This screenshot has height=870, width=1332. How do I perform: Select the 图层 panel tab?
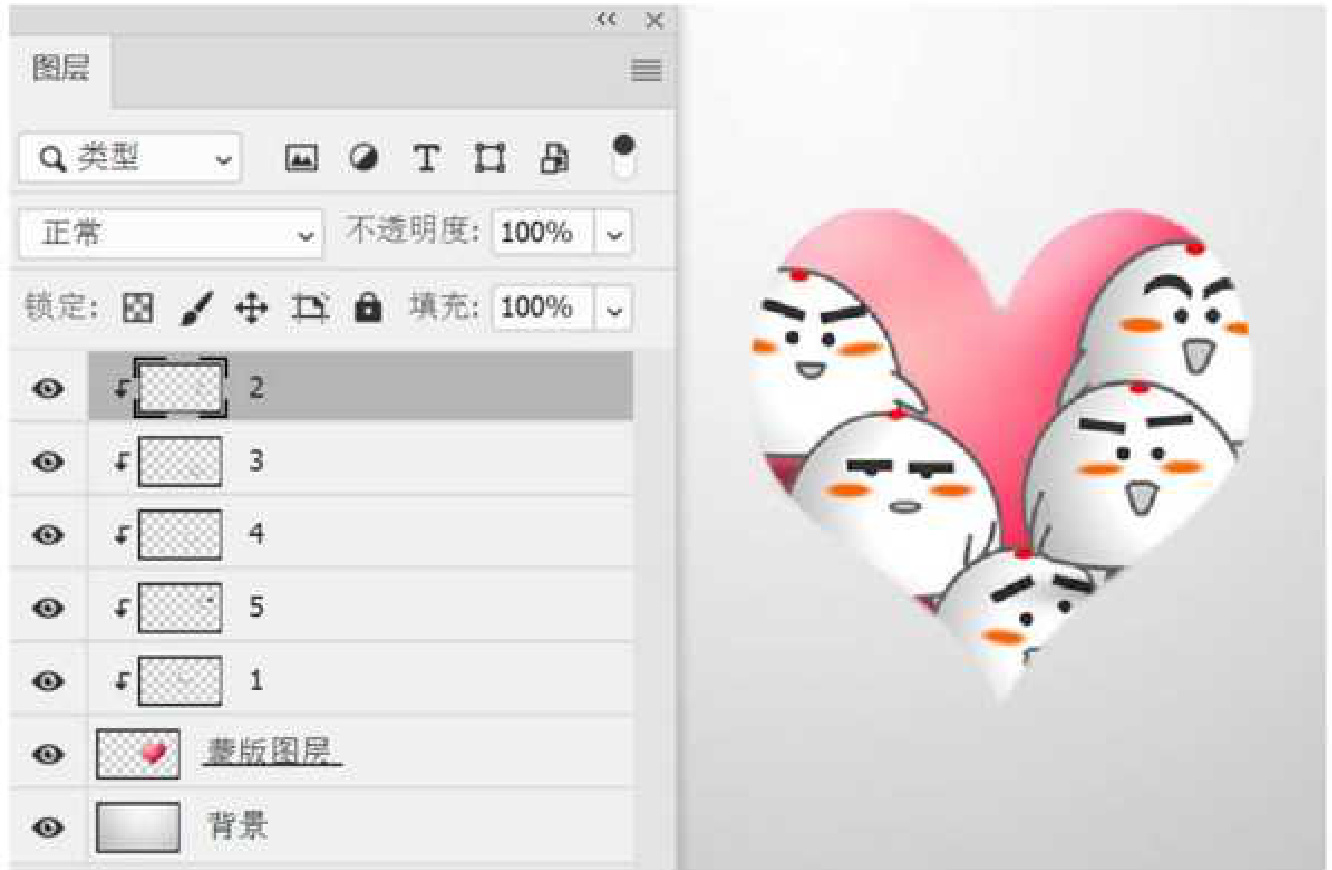[x=61, y=69]
